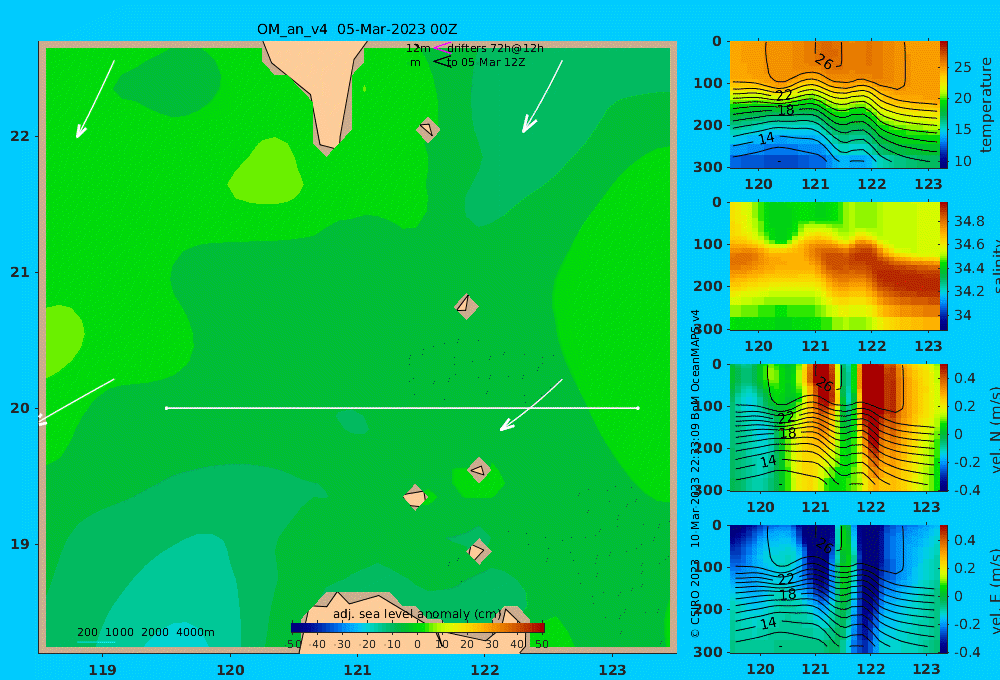Click the longitude label 123 on the main map
This screenshot has width=1000, height=680.
613,670
